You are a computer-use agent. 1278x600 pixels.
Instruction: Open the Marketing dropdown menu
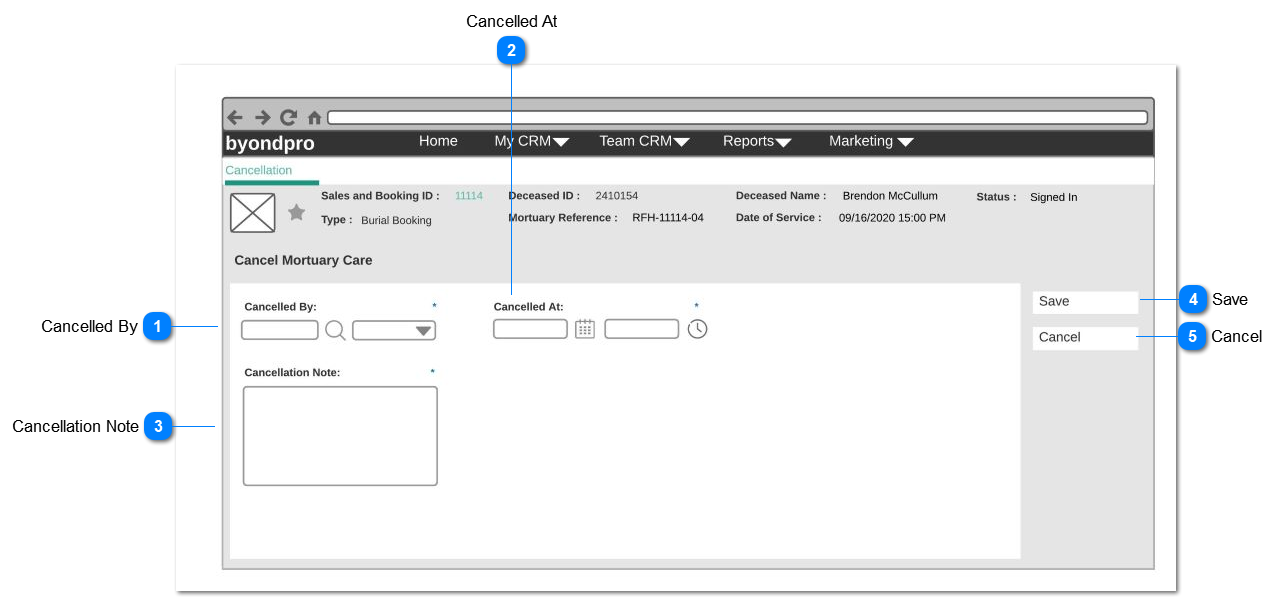coord(871,141)
